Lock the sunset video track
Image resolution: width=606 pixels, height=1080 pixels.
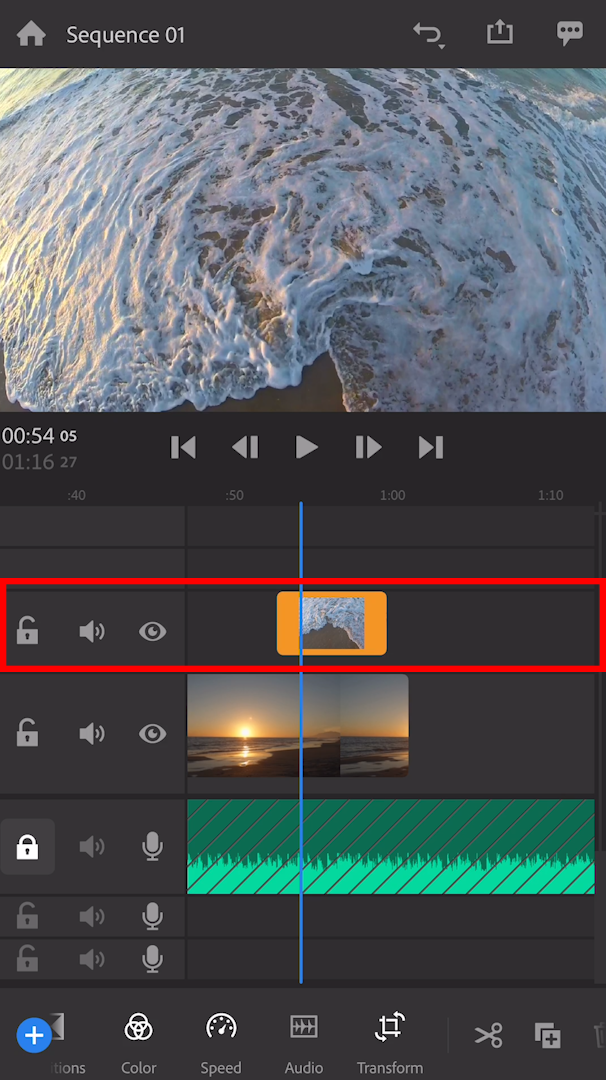[x=28, y=733]
